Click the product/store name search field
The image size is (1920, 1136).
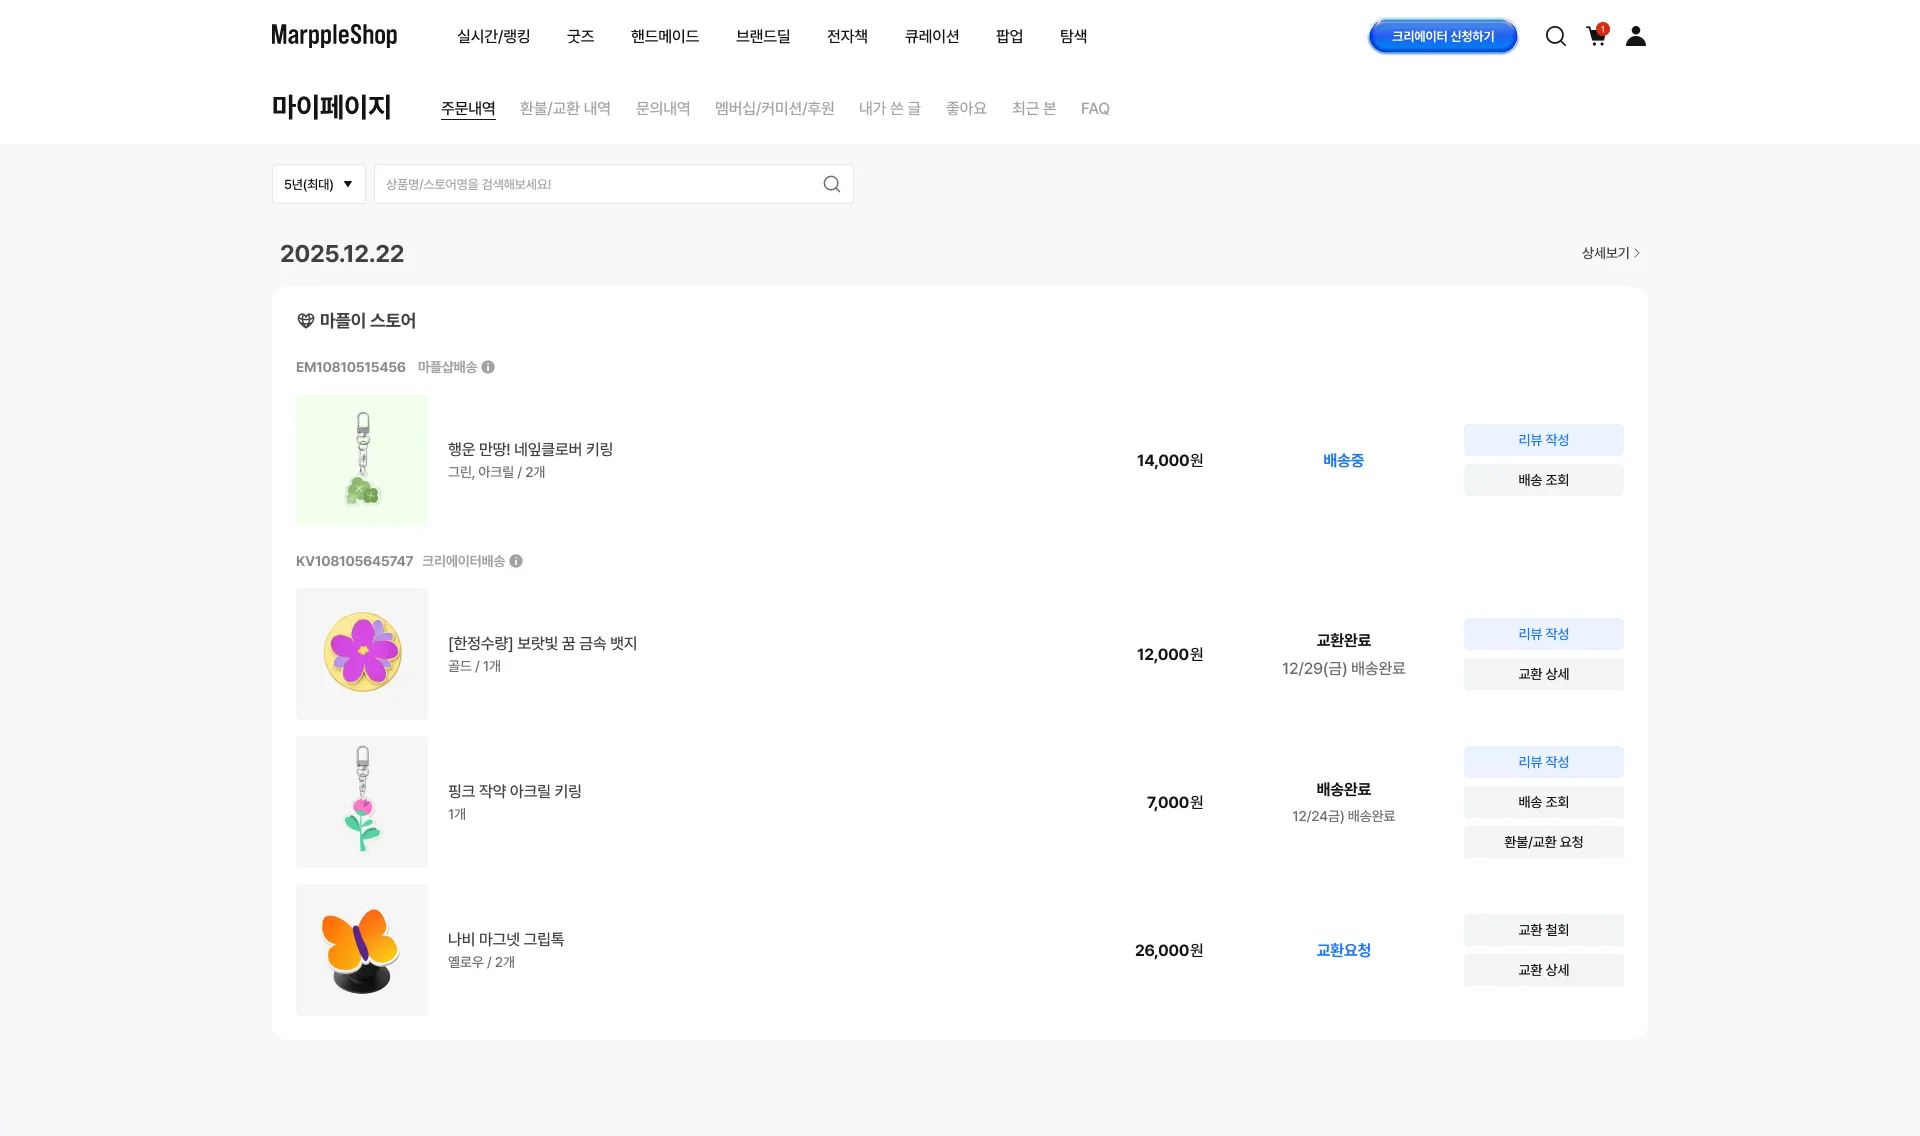(x=600, y=184)
